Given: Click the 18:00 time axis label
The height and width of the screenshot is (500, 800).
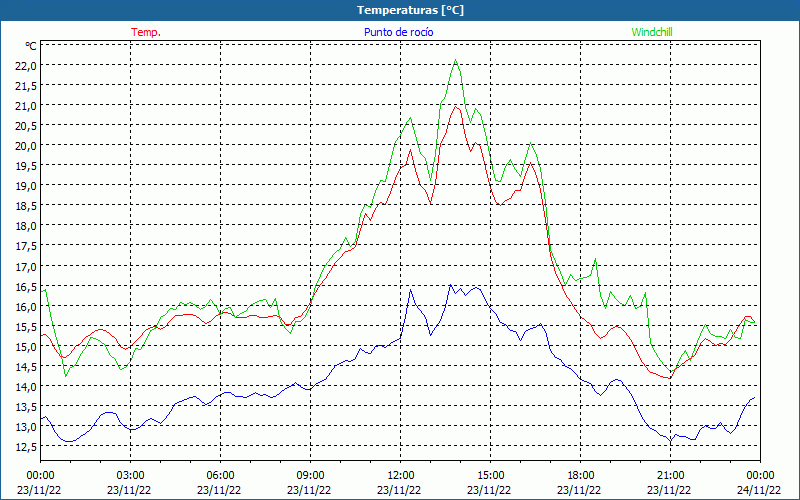Looking at the screenshot, I should click(581, 476).
